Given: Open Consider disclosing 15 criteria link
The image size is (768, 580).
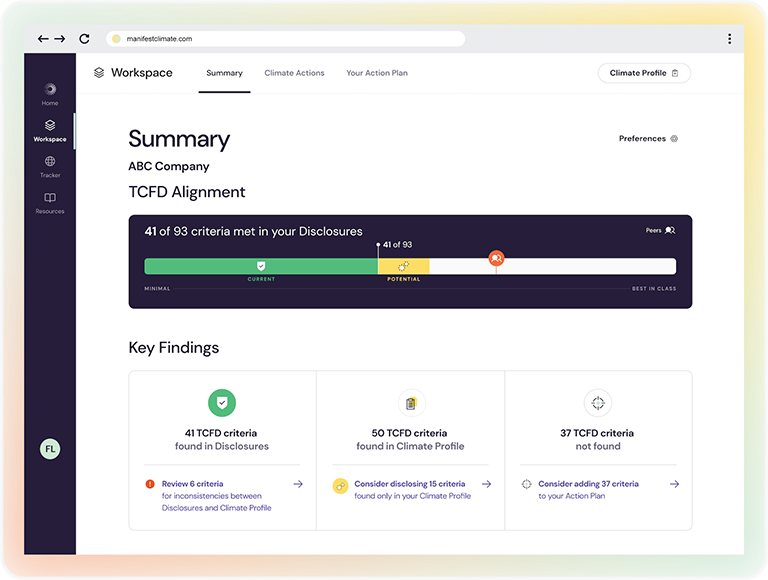Looking at the screenshot, I should pos(409,484).
